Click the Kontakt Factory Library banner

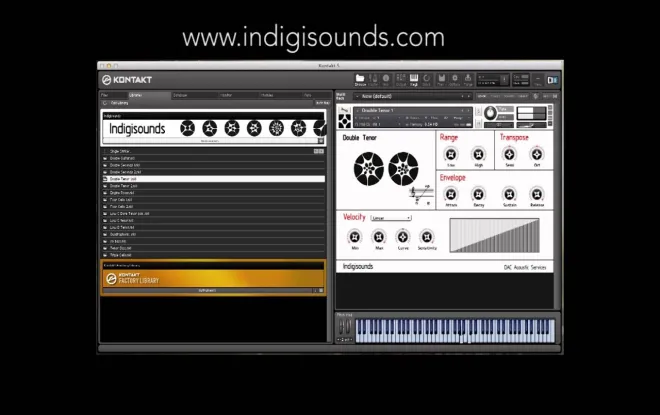point(213,278)
